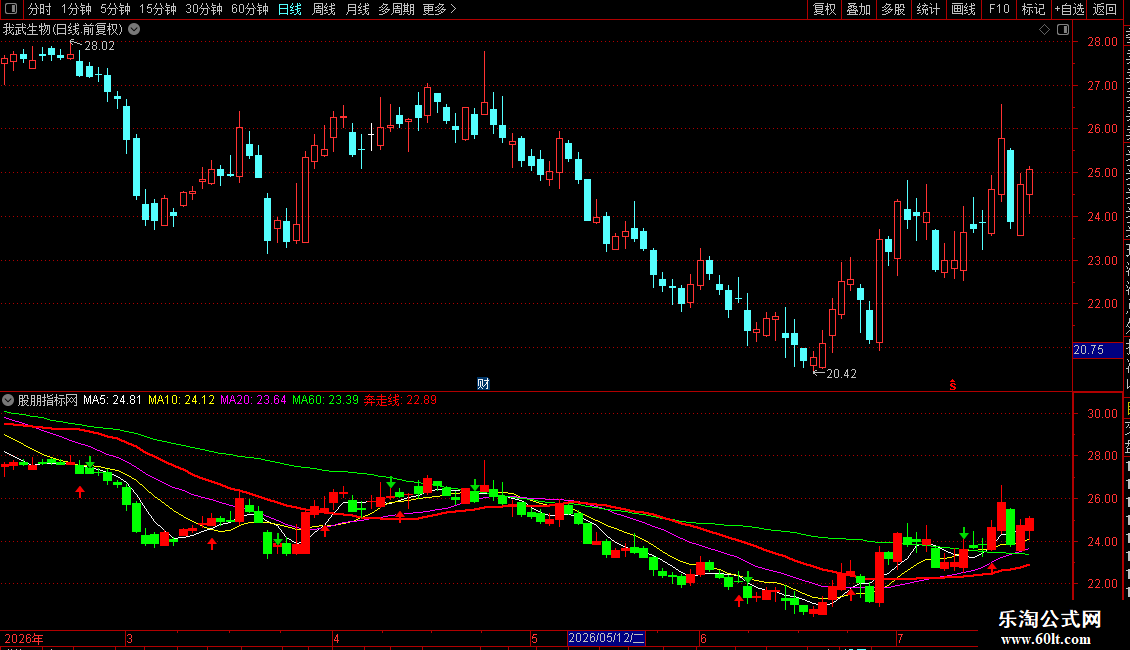The width and height of the screenshot is (1130, 650).
Task: Click the current price tag 20.75
Action: click(x=1097, y=350)
